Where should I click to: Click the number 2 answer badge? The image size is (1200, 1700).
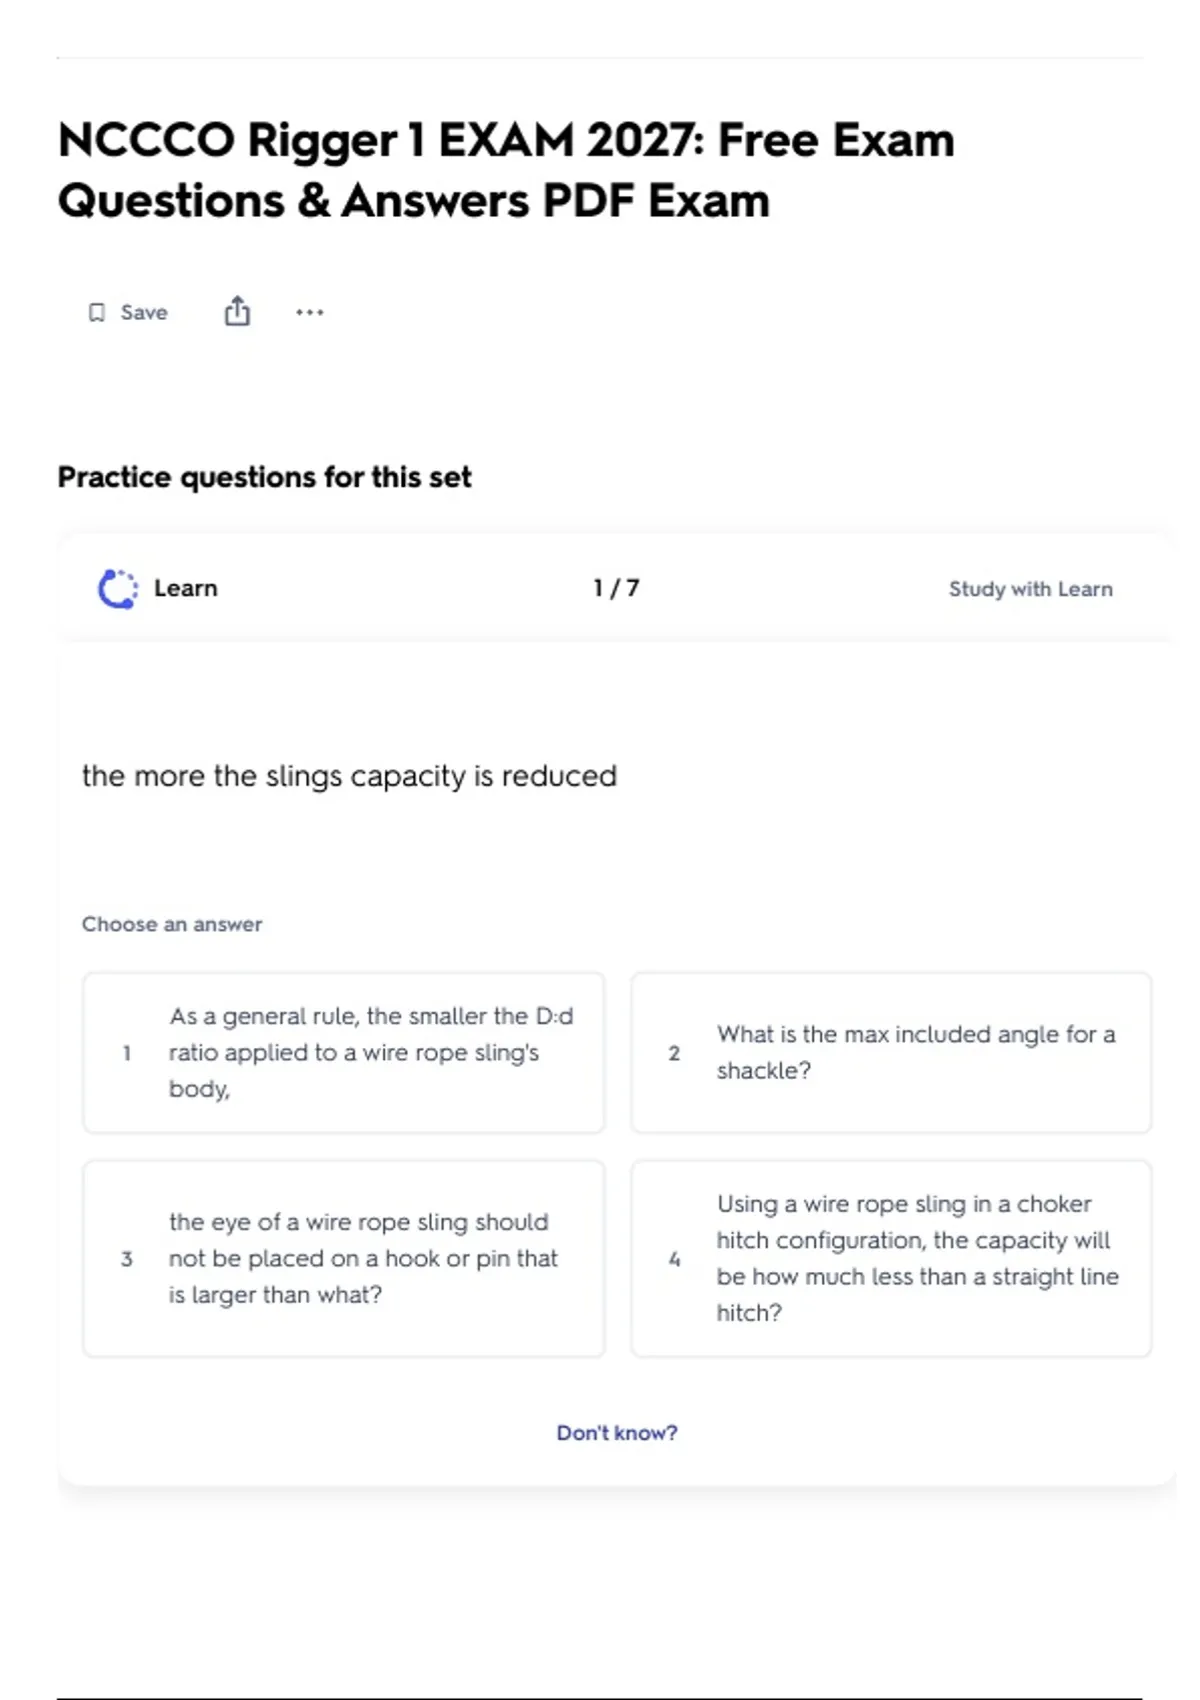[674, 1053]
